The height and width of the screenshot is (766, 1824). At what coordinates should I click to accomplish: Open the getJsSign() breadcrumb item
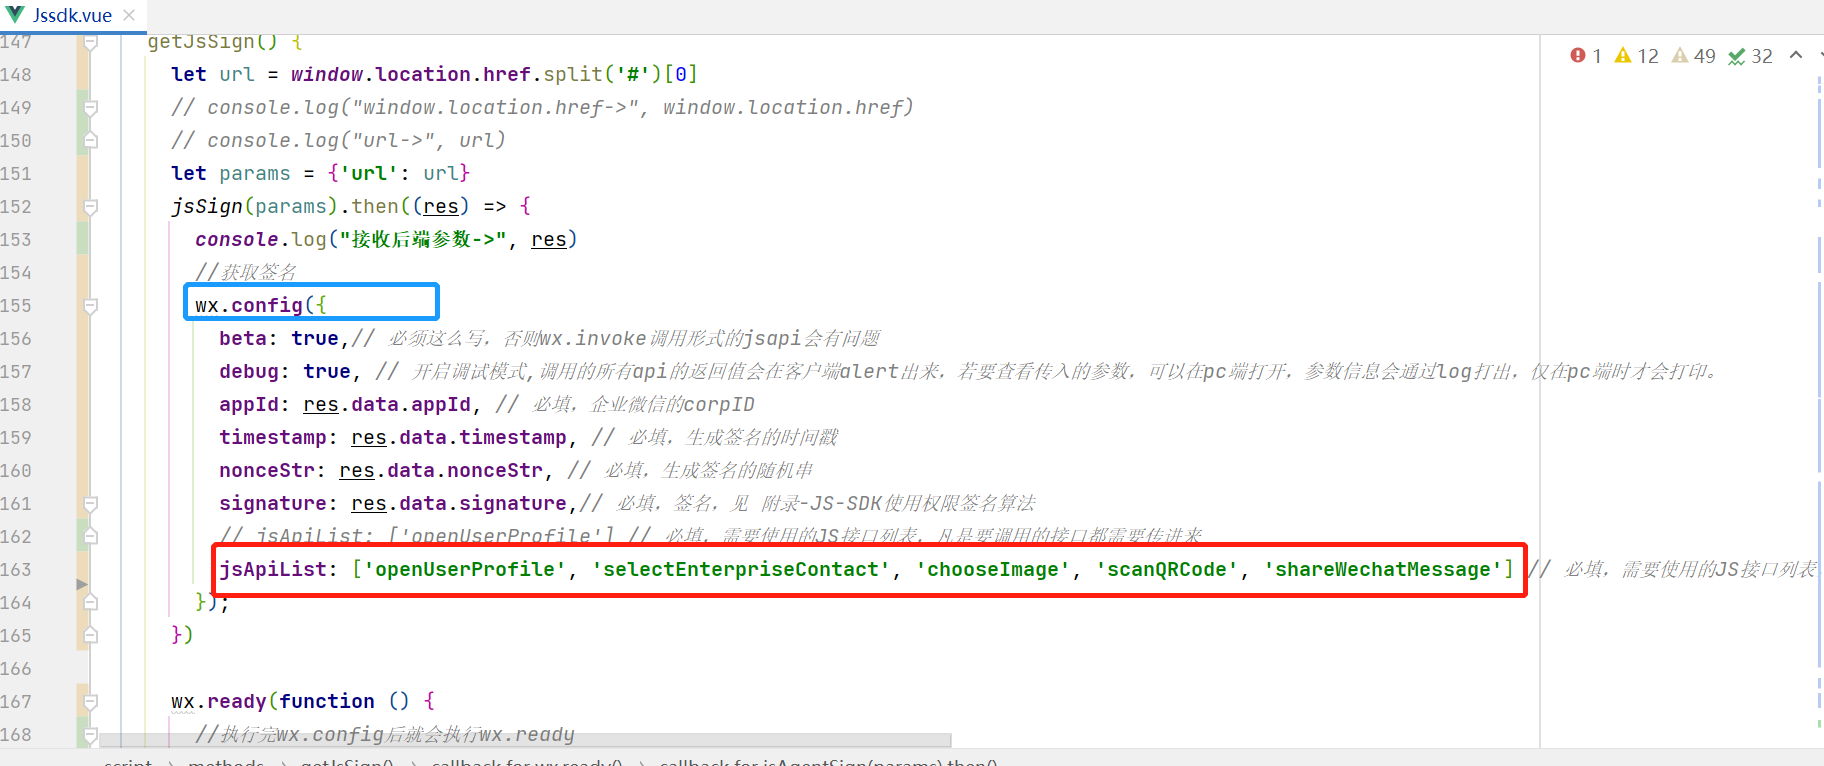pyautogui.click(x=347, y=761)
